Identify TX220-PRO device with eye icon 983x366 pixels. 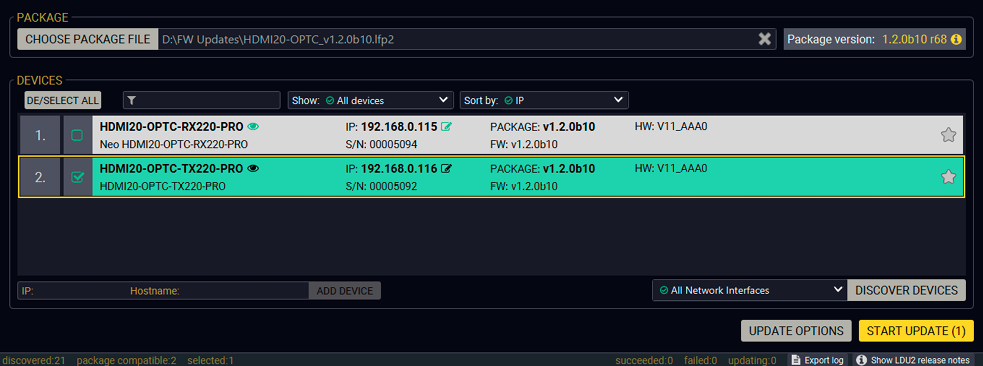(253, 169)
